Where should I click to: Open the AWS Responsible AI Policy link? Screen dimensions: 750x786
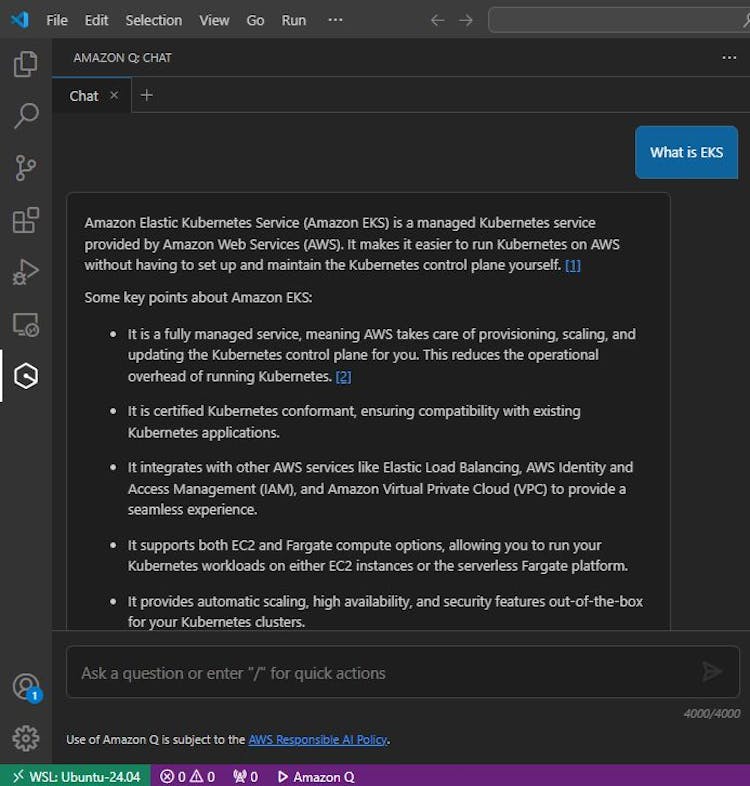pyautogui.click(x=317, y=740)
